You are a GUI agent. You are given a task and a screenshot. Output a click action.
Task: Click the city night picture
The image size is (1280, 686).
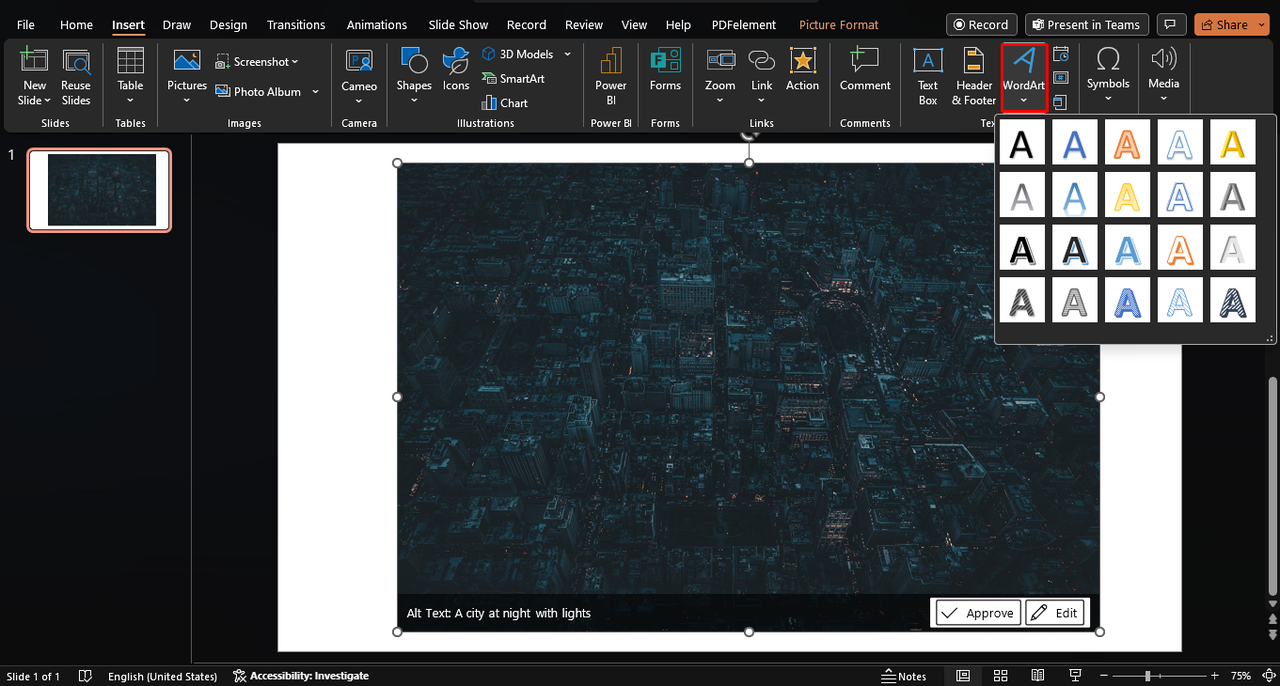tap(748, 397)
